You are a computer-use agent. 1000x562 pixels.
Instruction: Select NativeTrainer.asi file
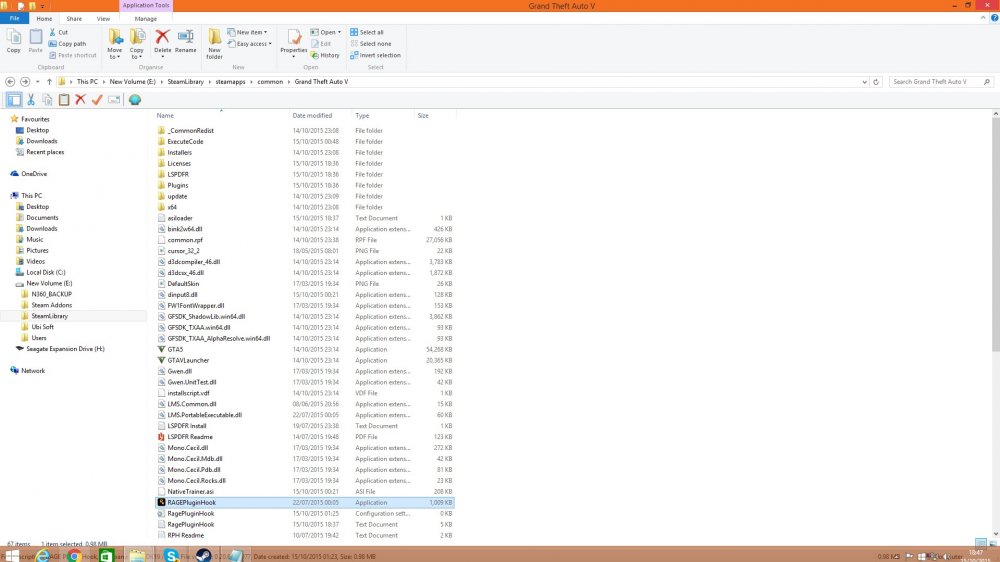pyautogui.click(x=190, y=491)
